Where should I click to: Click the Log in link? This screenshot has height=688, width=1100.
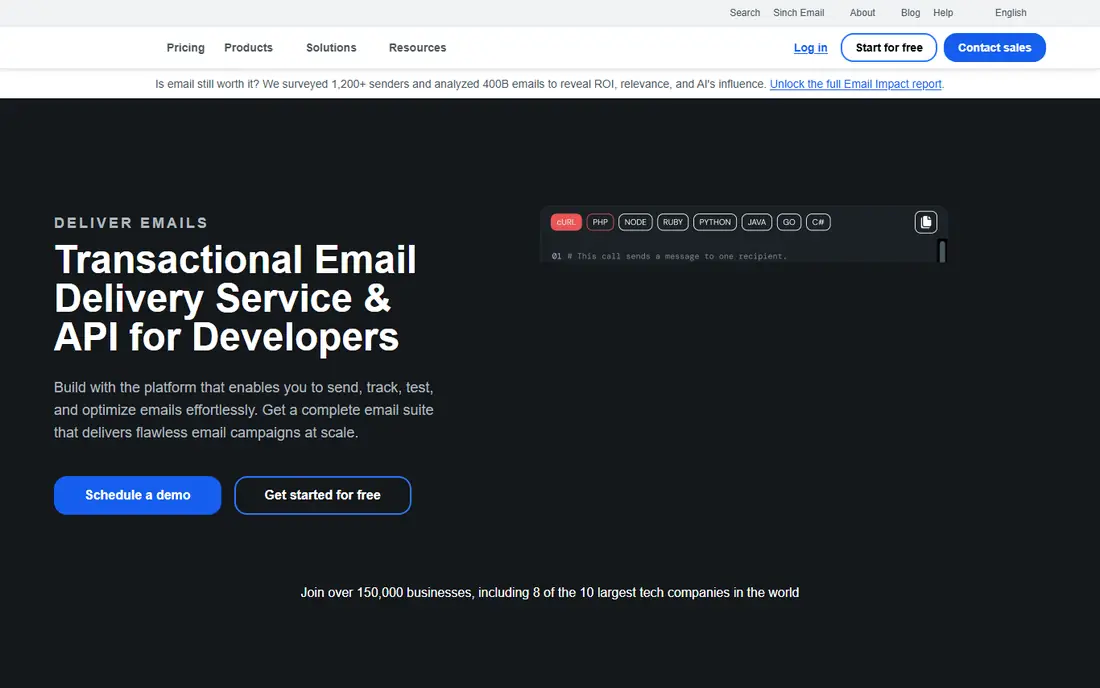pyautogui.click(x=810, y=48)
